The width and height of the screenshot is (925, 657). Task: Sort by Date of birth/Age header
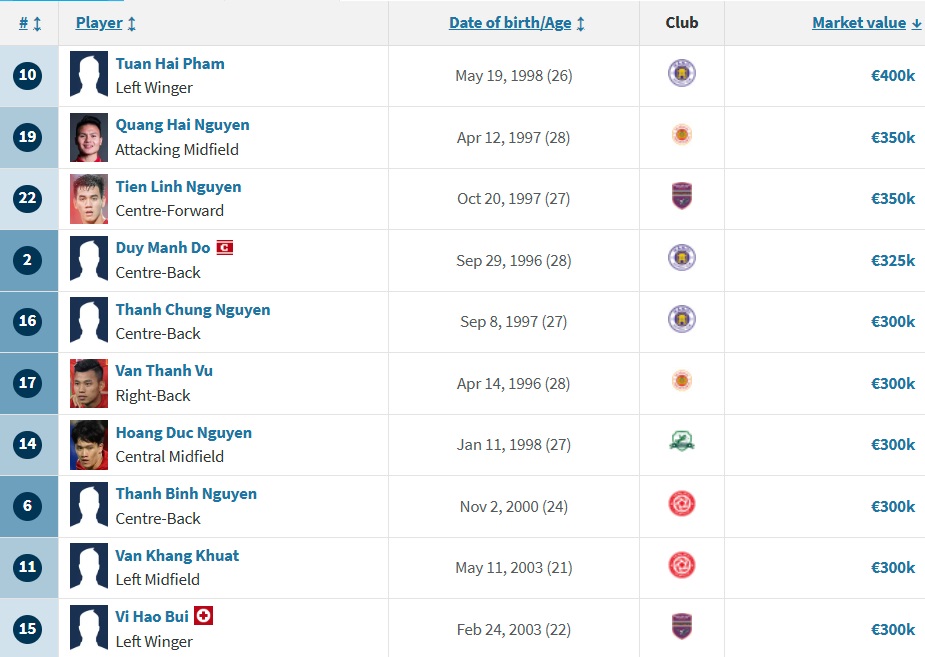point(517,23)
